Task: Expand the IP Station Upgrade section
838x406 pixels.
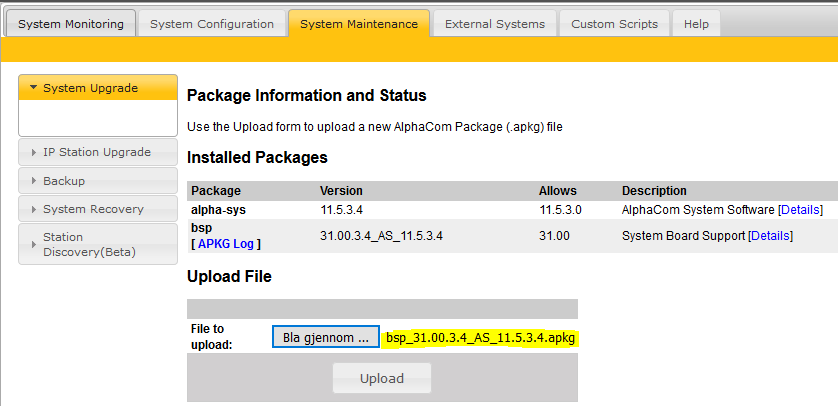Action: [98, 152]
